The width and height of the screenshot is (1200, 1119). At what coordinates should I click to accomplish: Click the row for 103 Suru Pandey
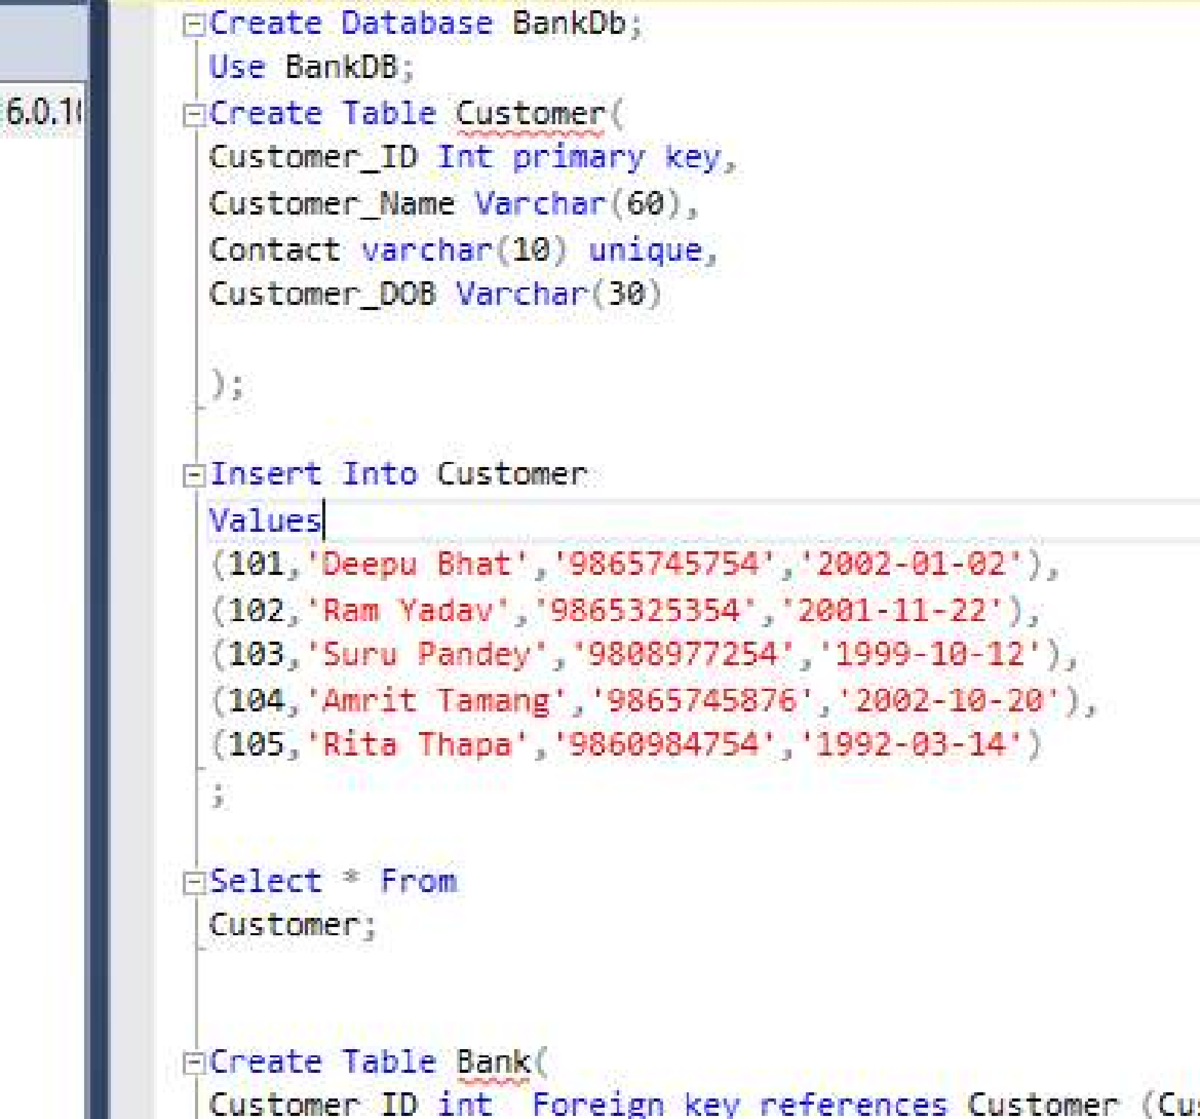pos(645,655)
